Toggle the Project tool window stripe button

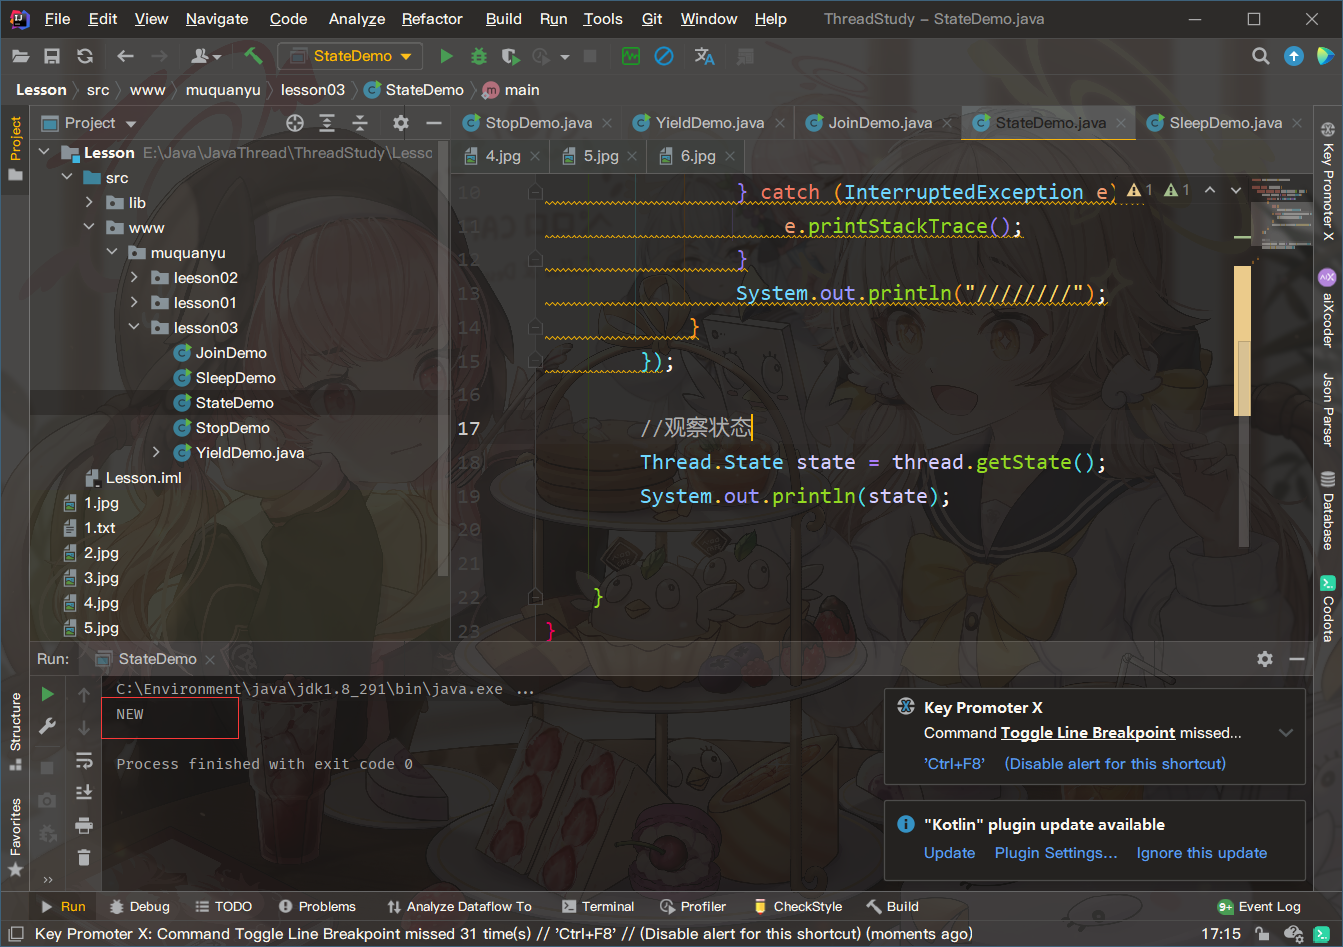point(15,148)
